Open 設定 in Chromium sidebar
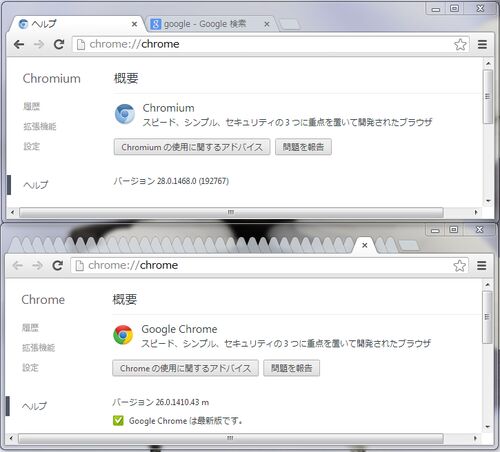Viewport: 500px width, 452px height. point(32,146)
